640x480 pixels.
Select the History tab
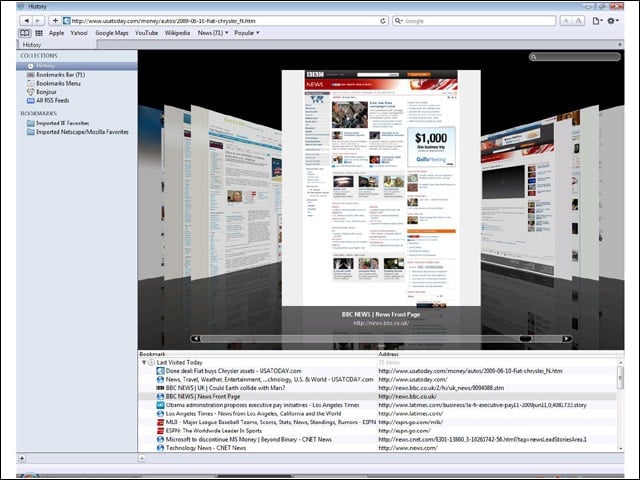[x=57, y=45]
